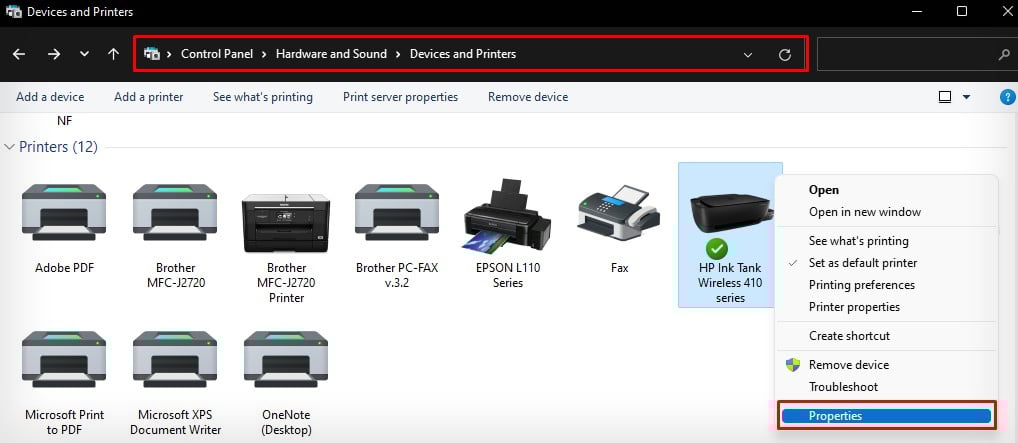Screen dimensions: 1018x443
Task: Go forward with the right arrow
Action: click(x=54, y=55)
